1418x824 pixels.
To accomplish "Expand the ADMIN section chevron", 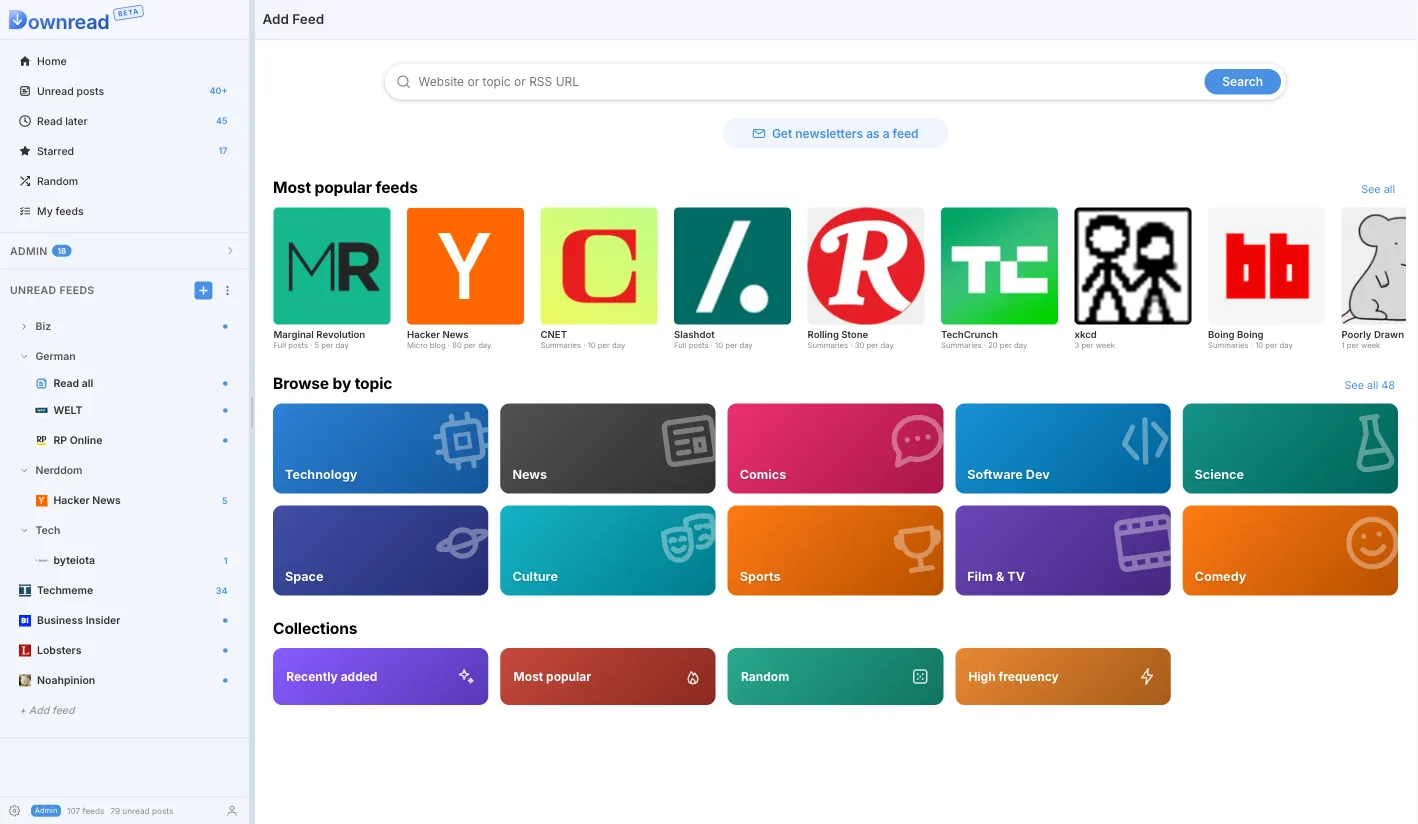I will pyautogui.click(x=230, y=251).
